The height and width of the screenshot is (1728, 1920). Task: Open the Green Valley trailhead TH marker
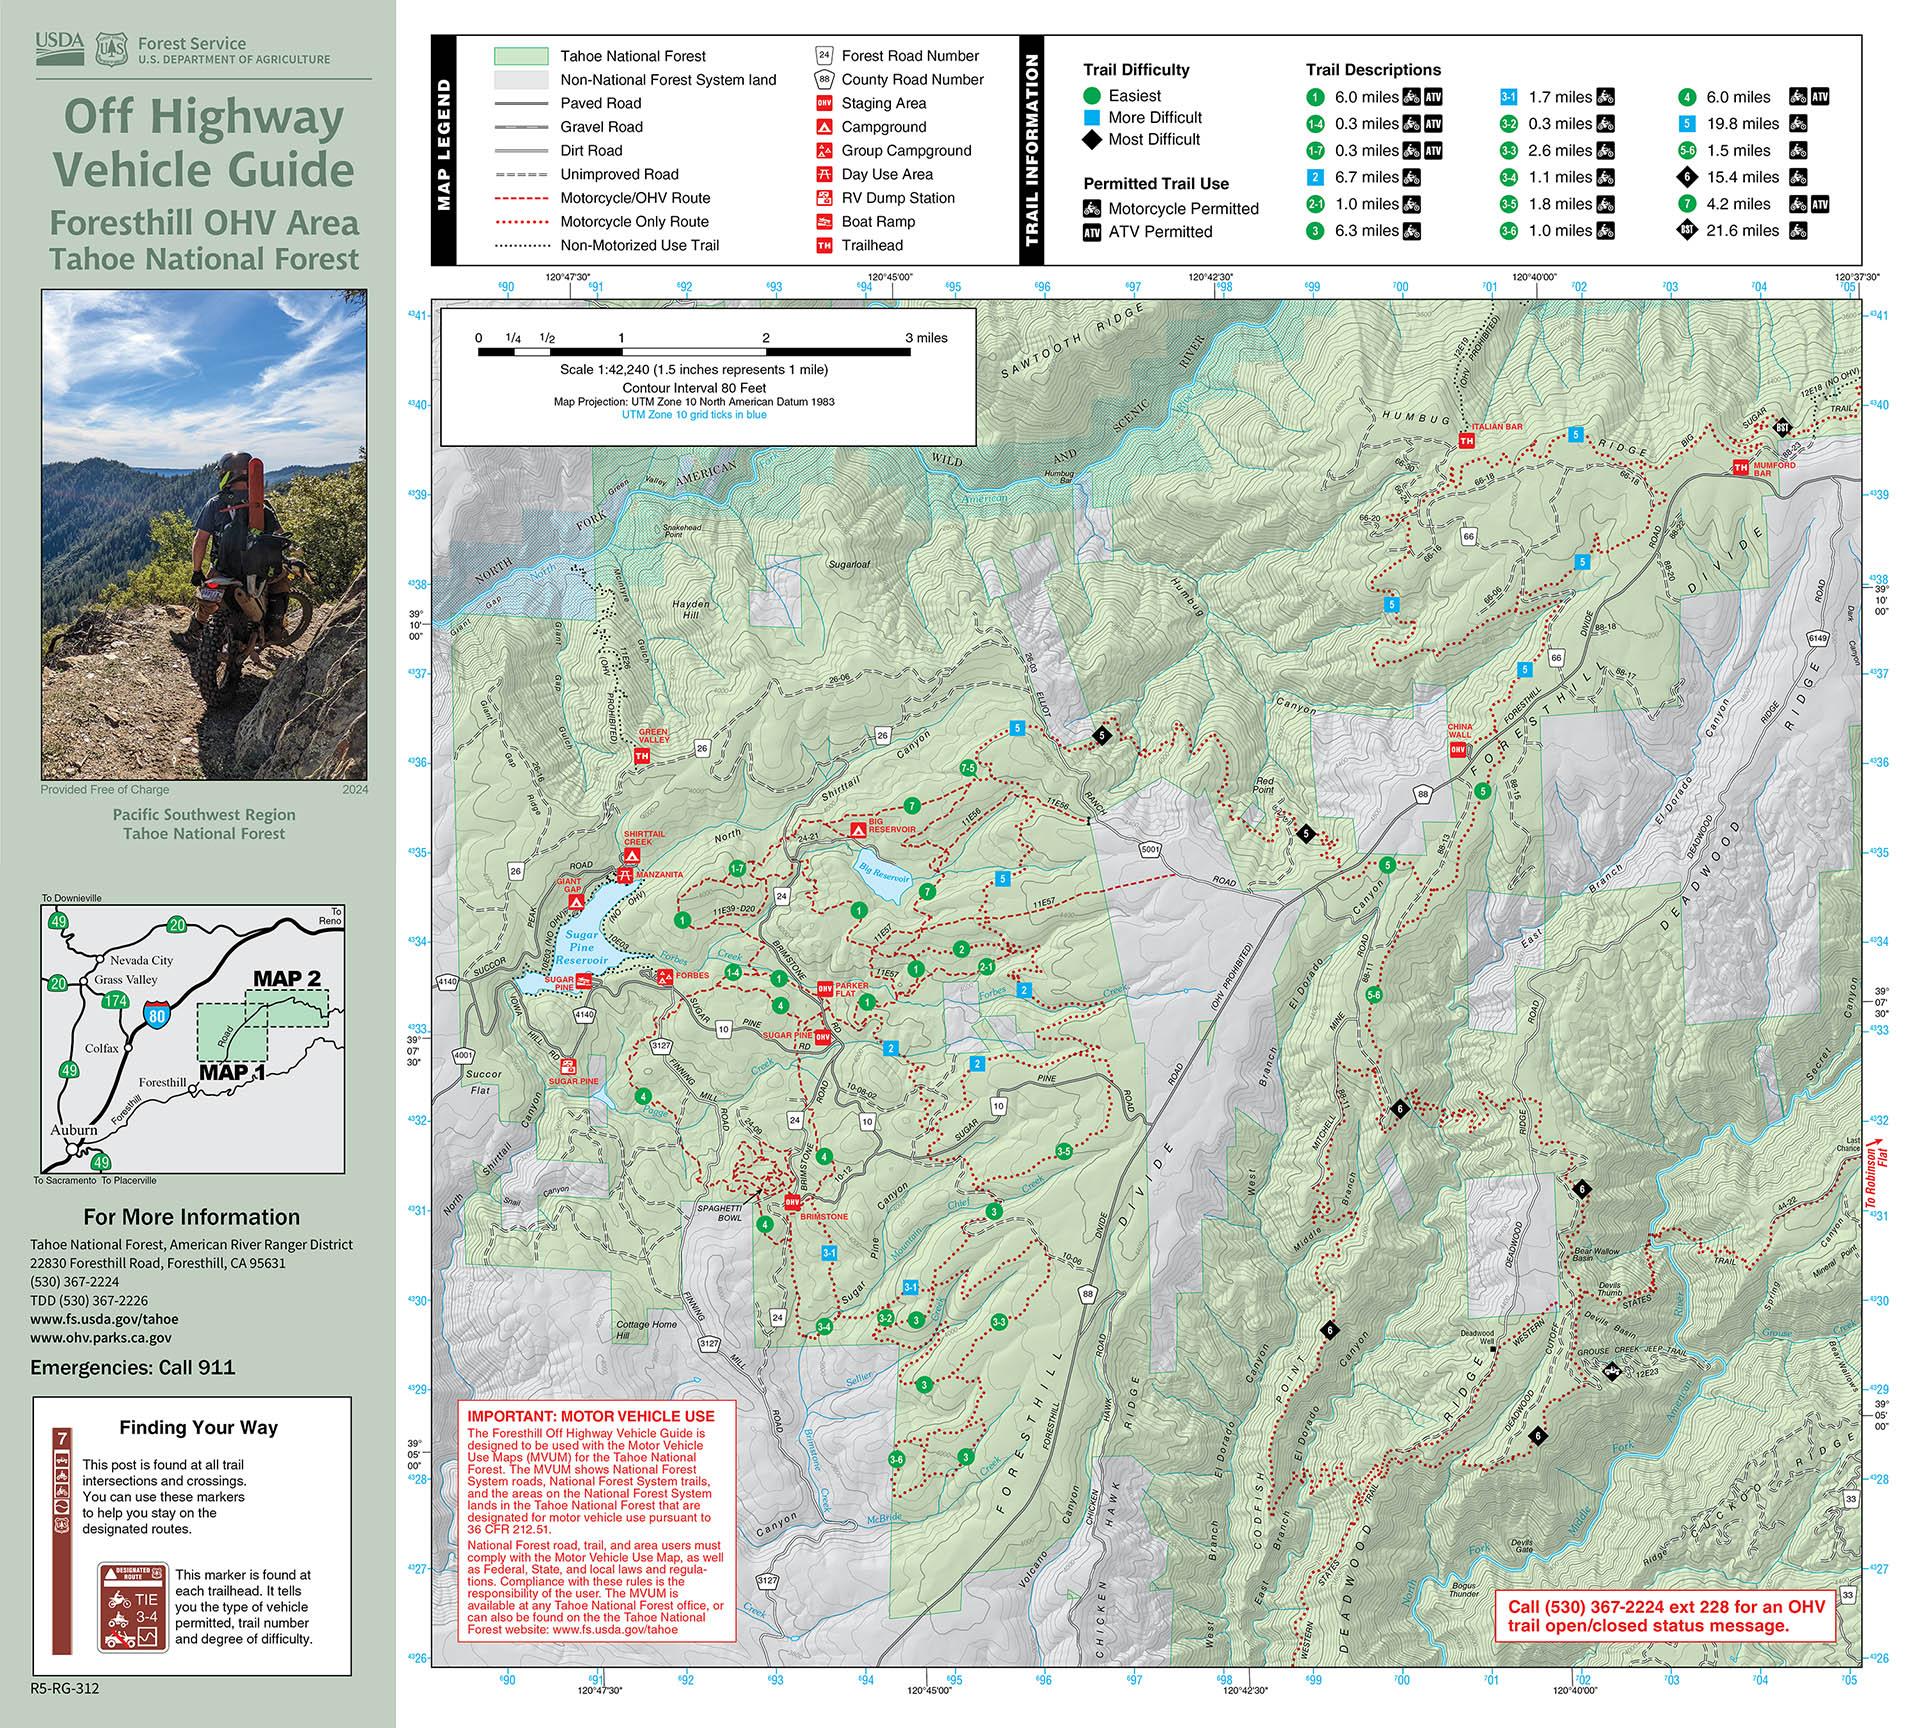point(642,757)
